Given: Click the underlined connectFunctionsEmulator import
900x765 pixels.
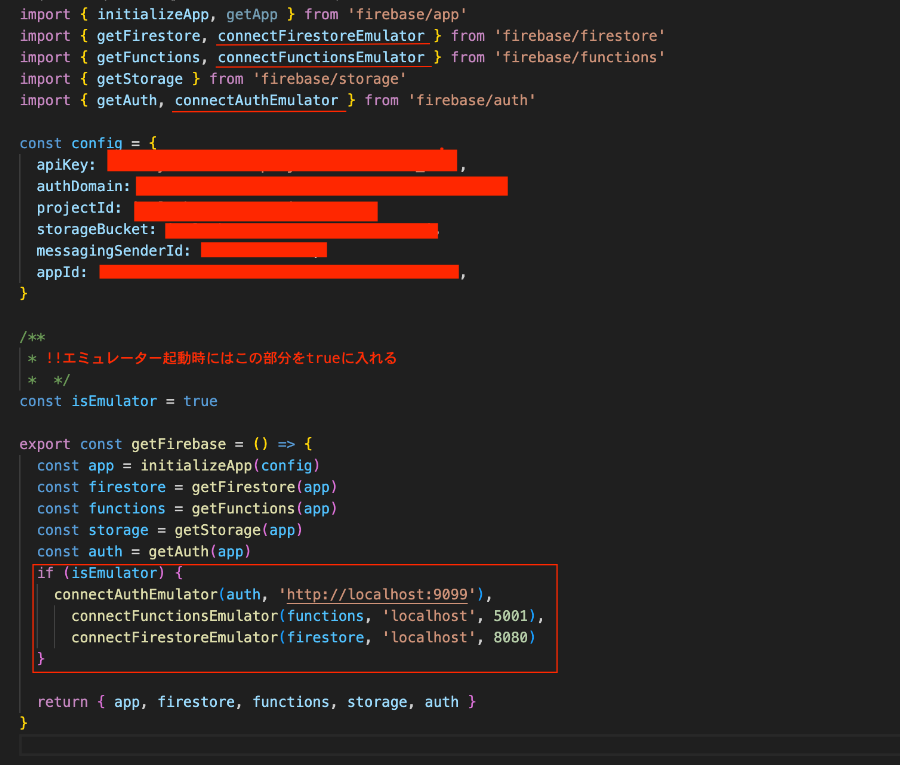Looking at the screenshot, I should 321,57.
